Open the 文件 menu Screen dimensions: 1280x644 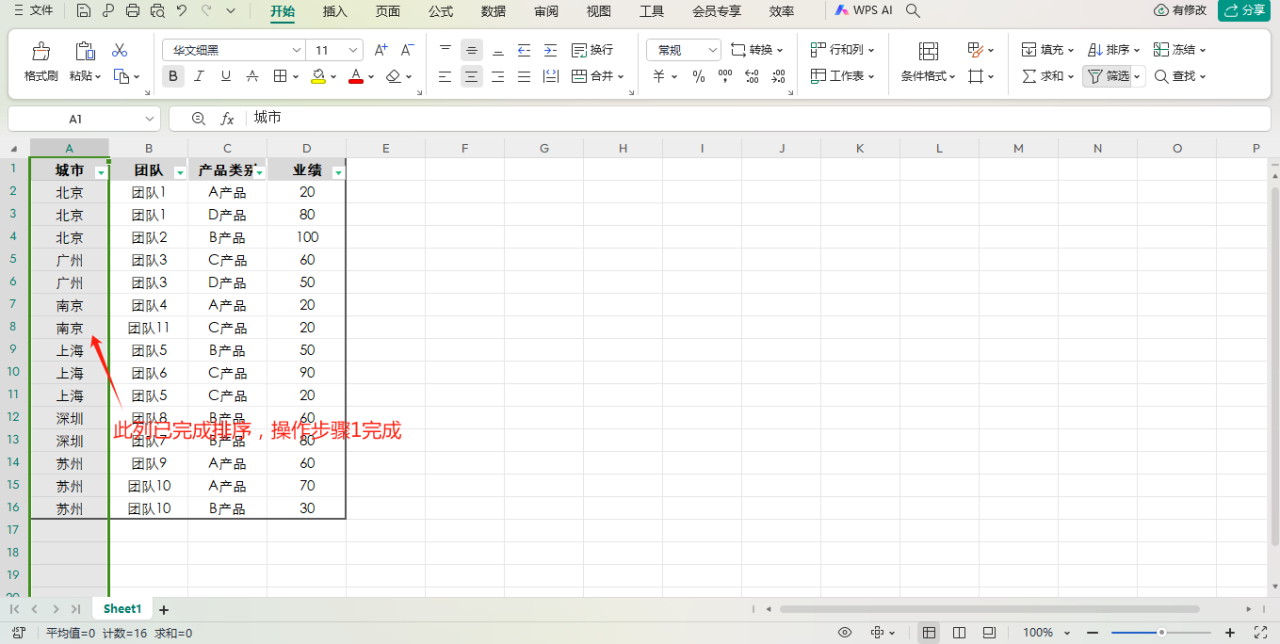[x=33, y=11]
